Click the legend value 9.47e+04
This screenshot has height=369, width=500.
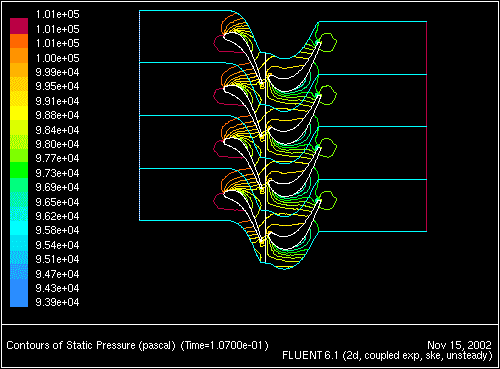tap(58, 274)
